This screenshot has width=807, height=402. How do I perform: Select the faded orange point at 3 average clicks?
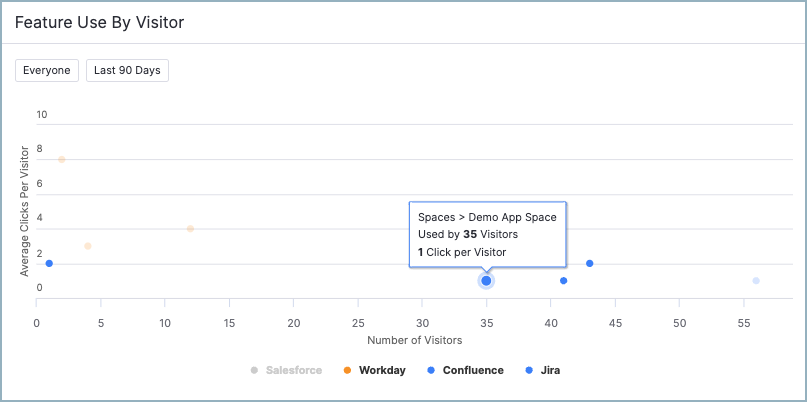[88, 246]
